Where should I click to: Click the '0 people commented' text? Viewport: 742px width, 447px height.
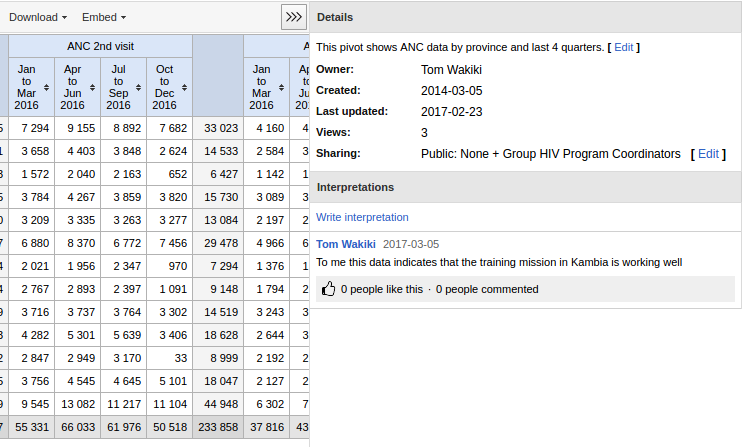coord(486,289)
